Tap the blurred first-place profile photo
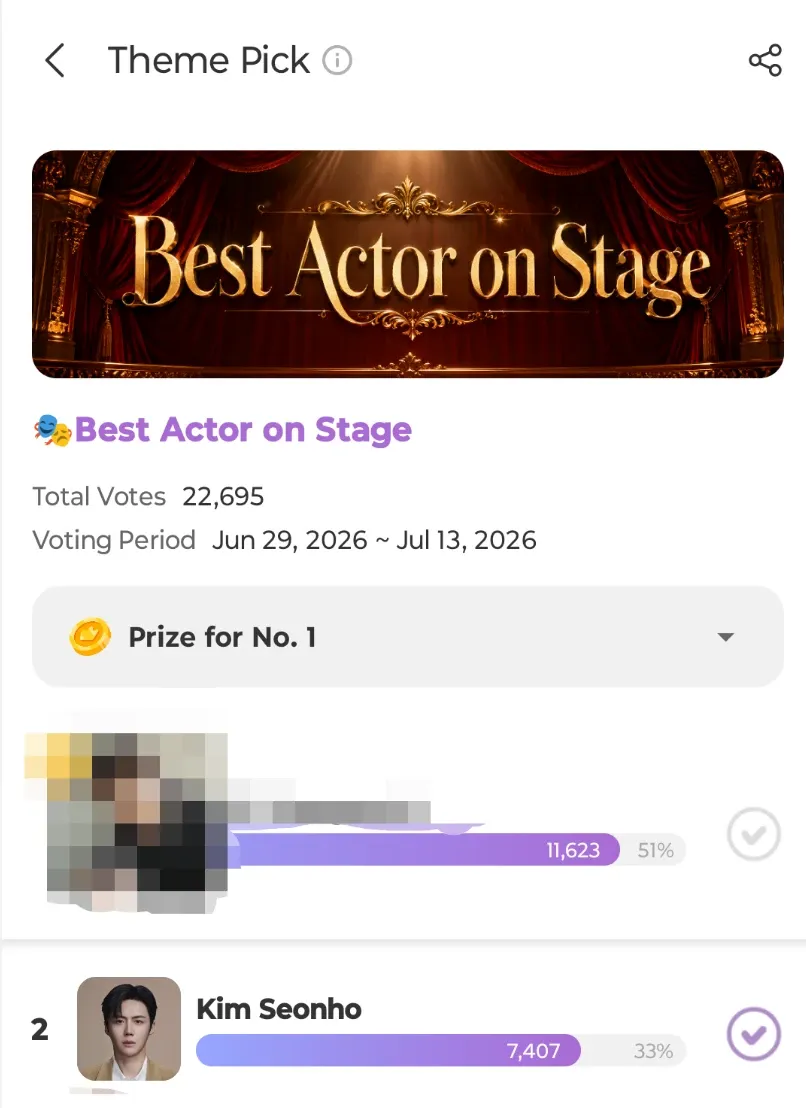806x1108 pixels. tap(127, 820)
